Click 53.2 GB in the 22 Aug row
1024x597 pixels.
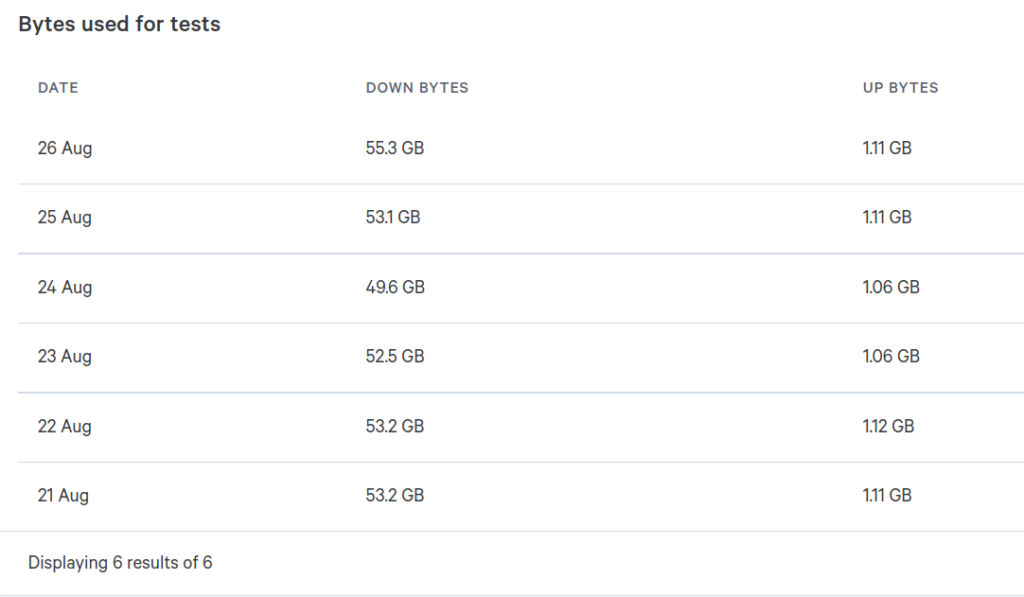click(395, 426)
